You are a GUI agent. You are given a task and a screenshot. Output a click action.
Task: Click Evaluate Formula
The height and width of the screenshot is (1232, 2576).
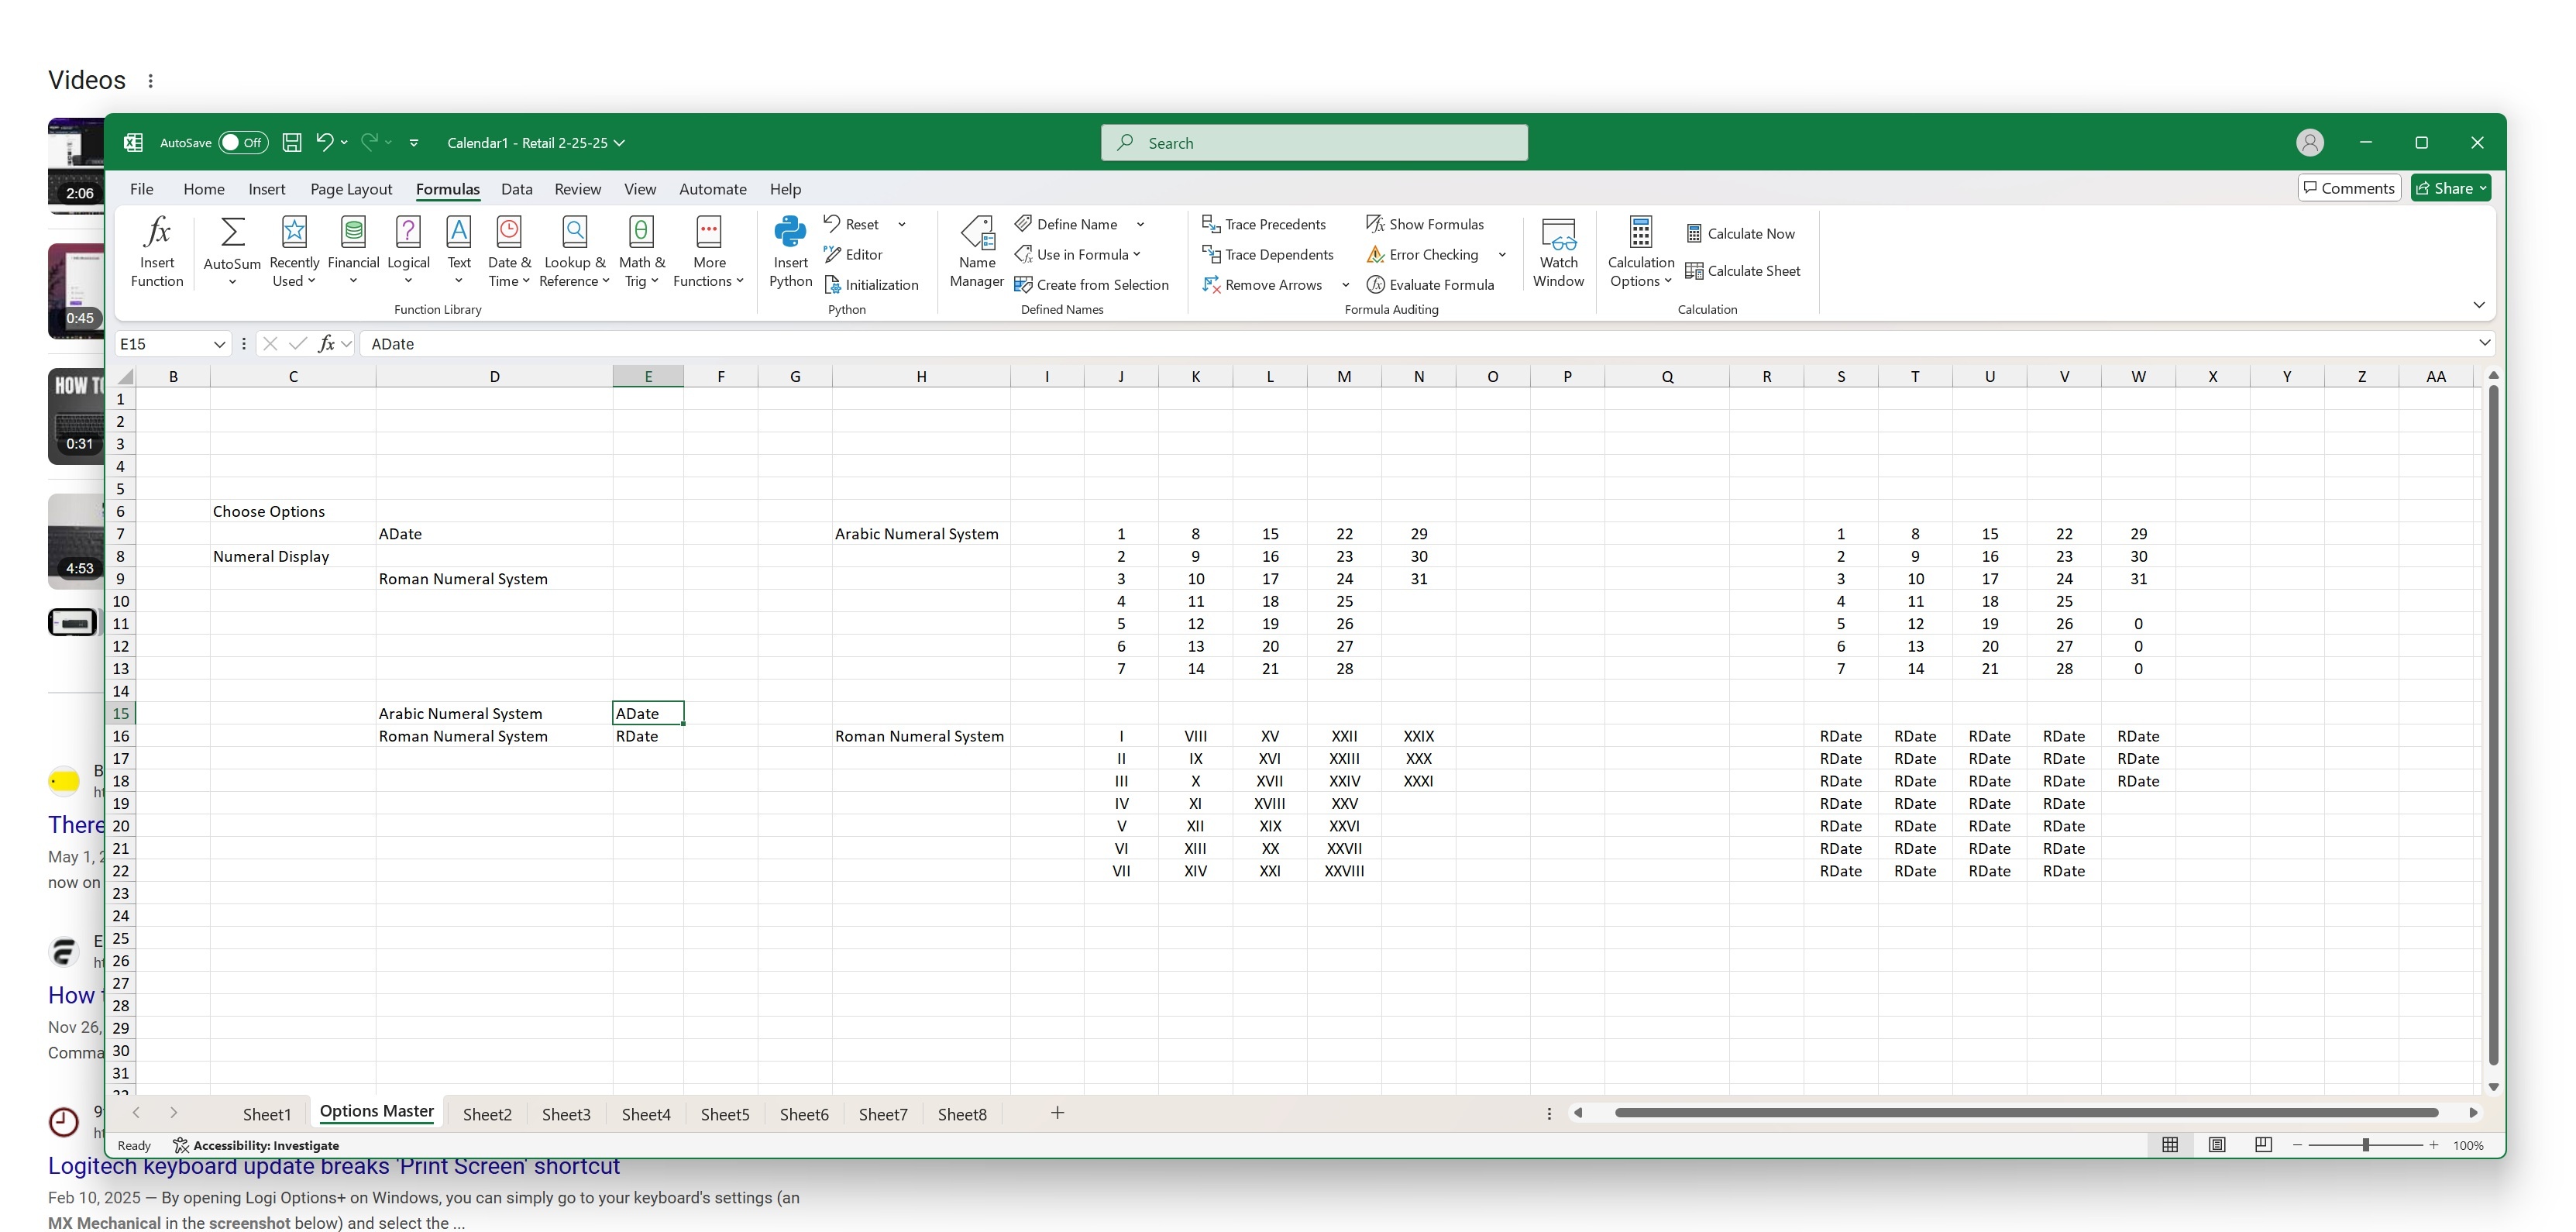pos(1430,284)
